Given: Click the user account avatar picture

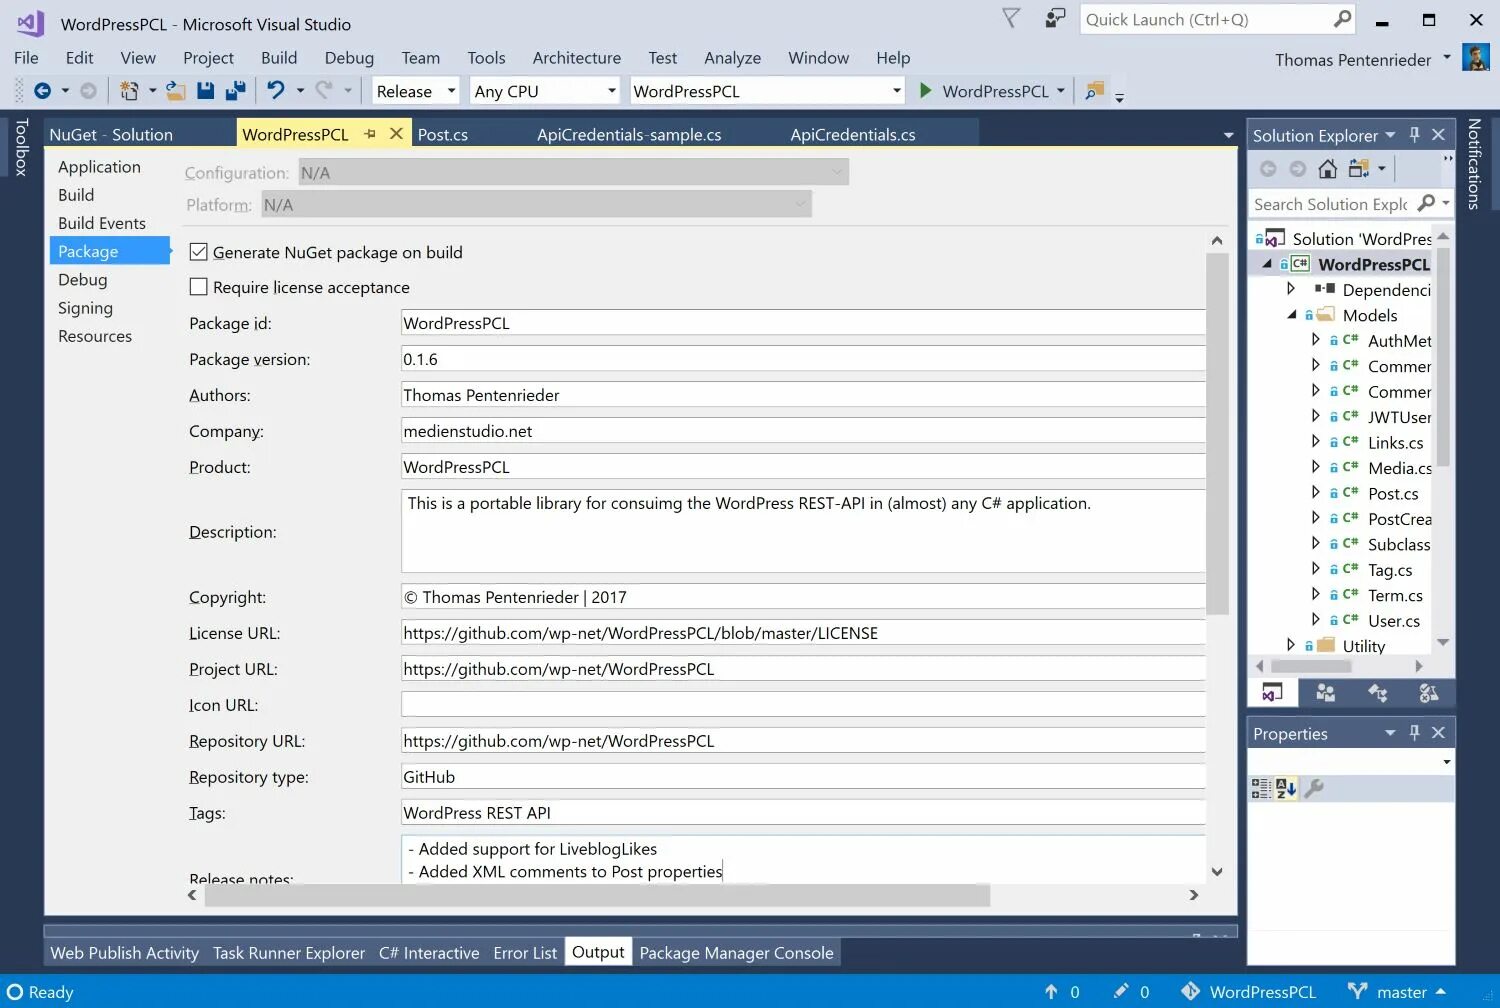Looking at the screenshot, I should 1475,57.
